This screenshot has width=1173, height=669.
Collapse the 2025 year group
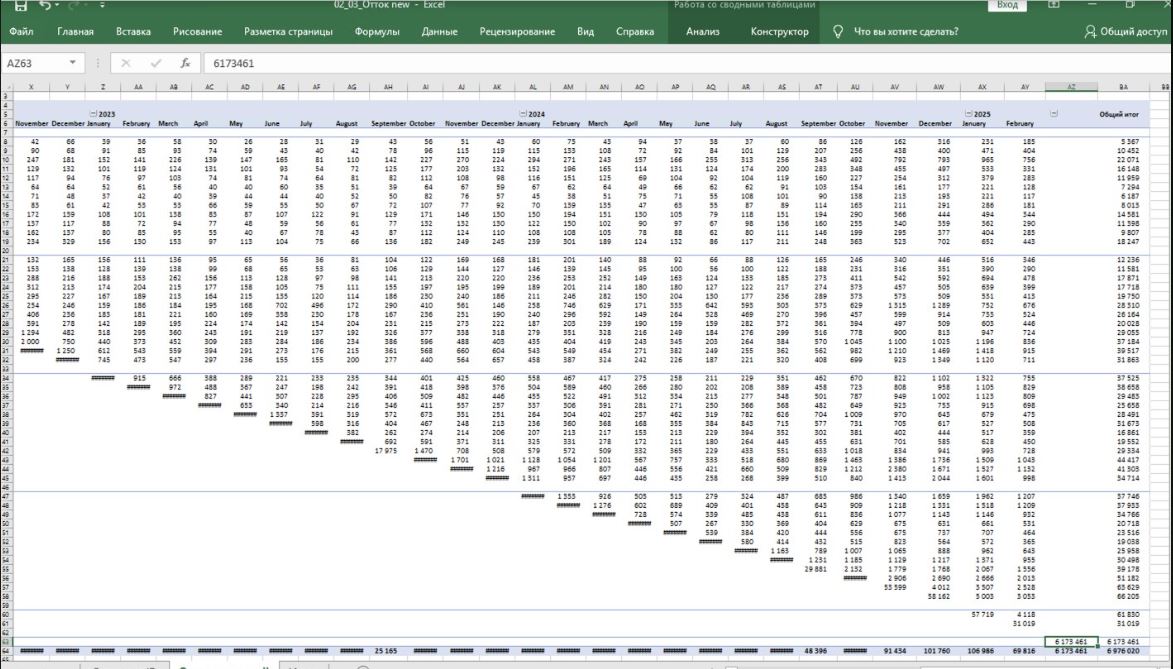[967, 114]
